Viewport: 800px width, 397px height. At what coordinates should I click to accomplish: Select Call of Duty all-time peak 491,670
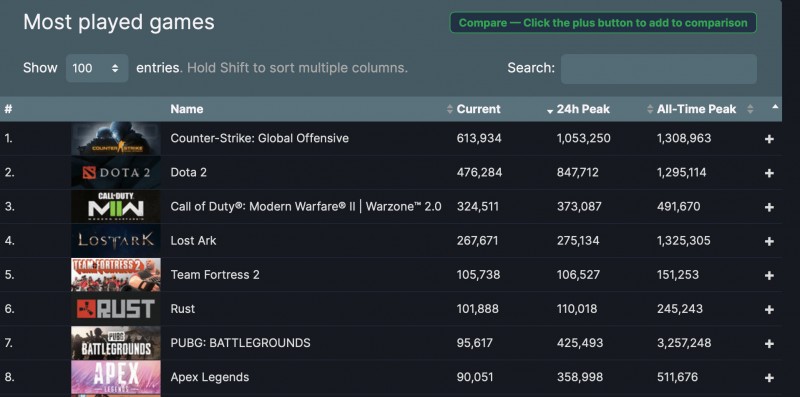679,207
